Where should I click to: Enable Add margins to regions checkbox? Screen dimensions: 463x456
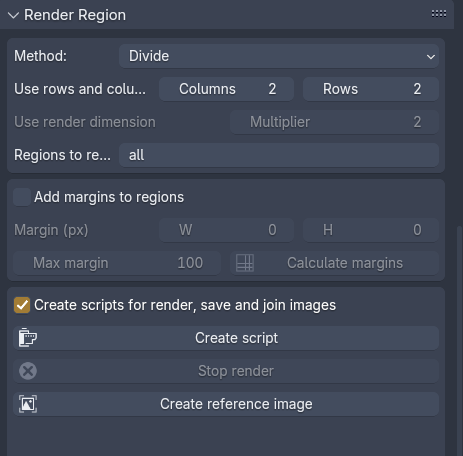(22, 197)
